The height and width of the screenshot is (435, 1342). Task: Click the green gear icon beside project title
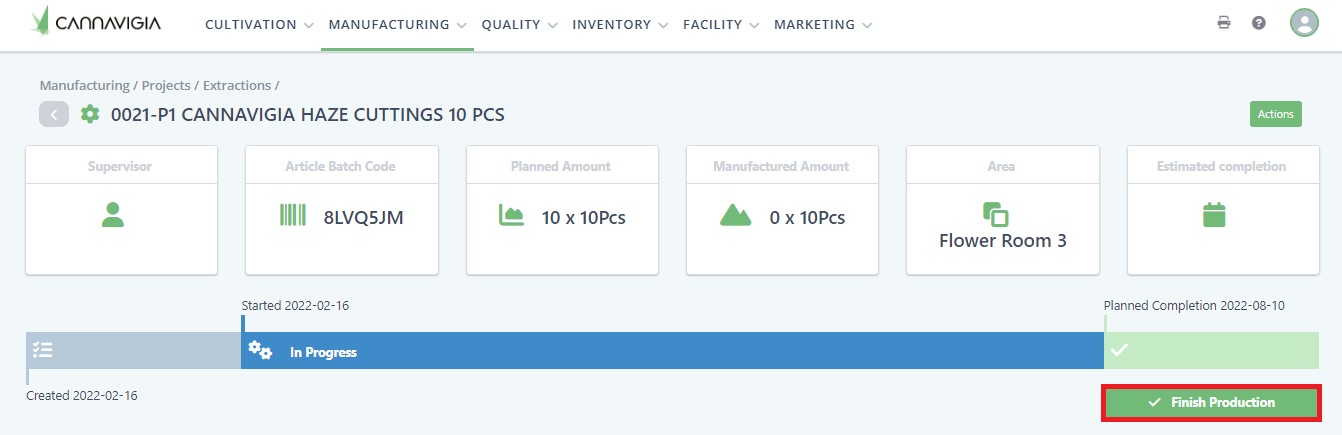(x=90, y=114)
